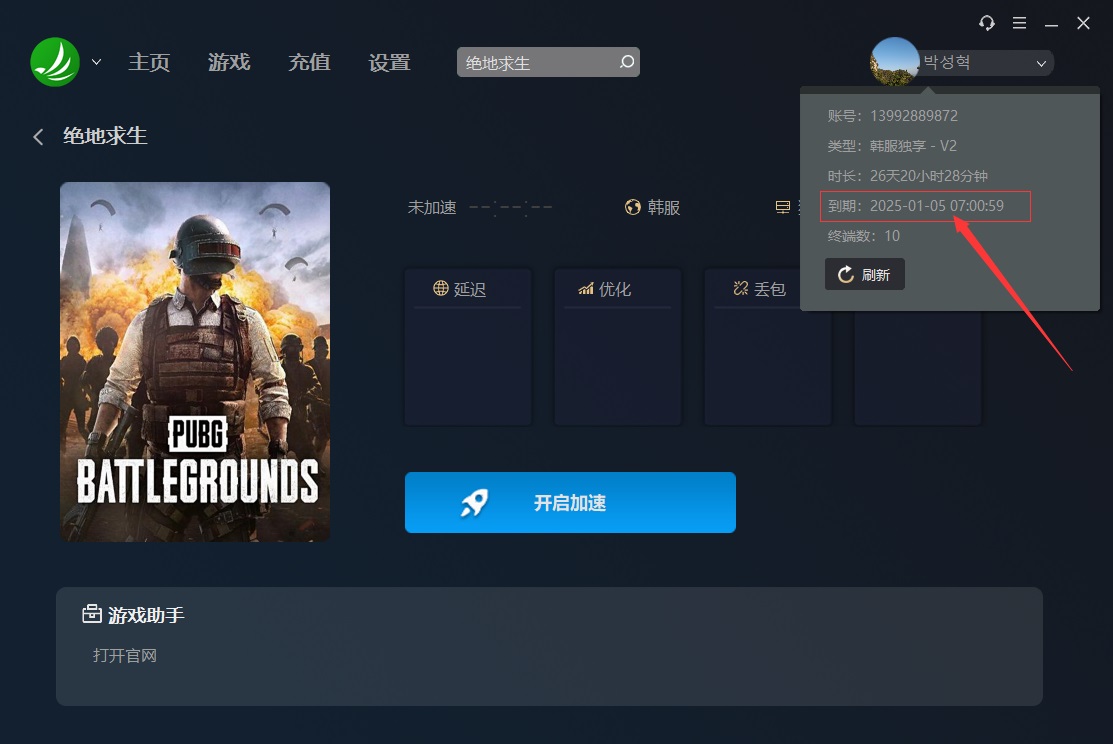The height and width of the screenshot is (744, 1113).
Task: Click the username 박성혁
Action: pyautogui.click(x=947, y=62)
